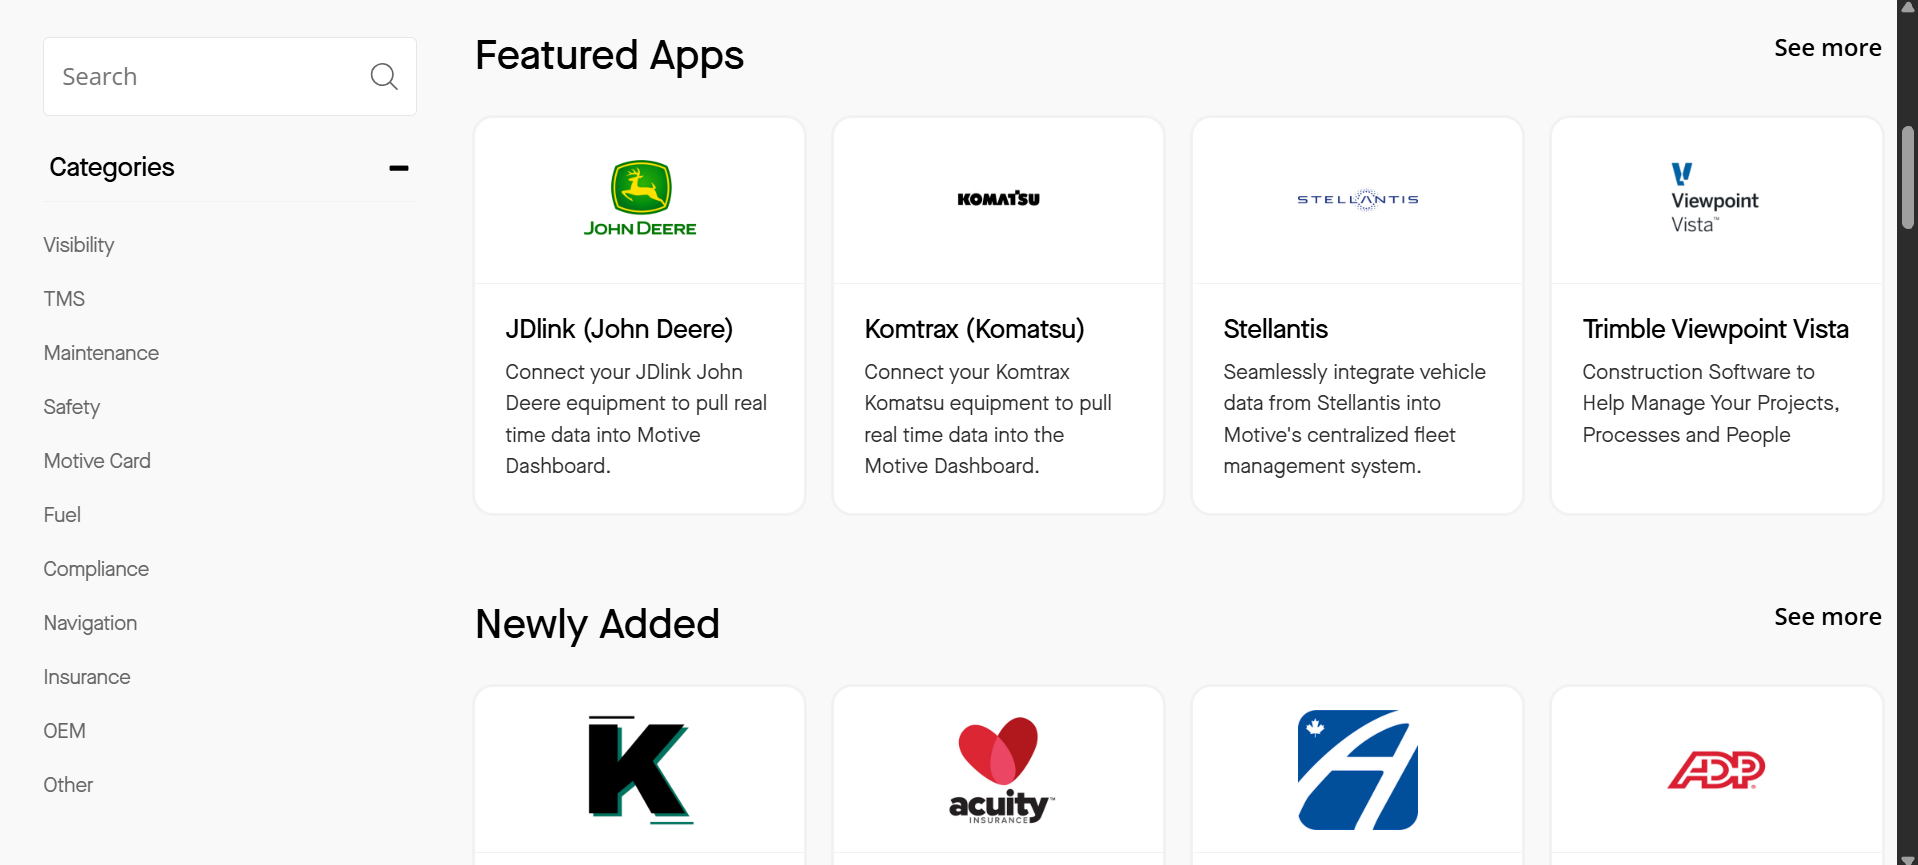Open the Maintenance category section
1918x865 pixels.
100,353
